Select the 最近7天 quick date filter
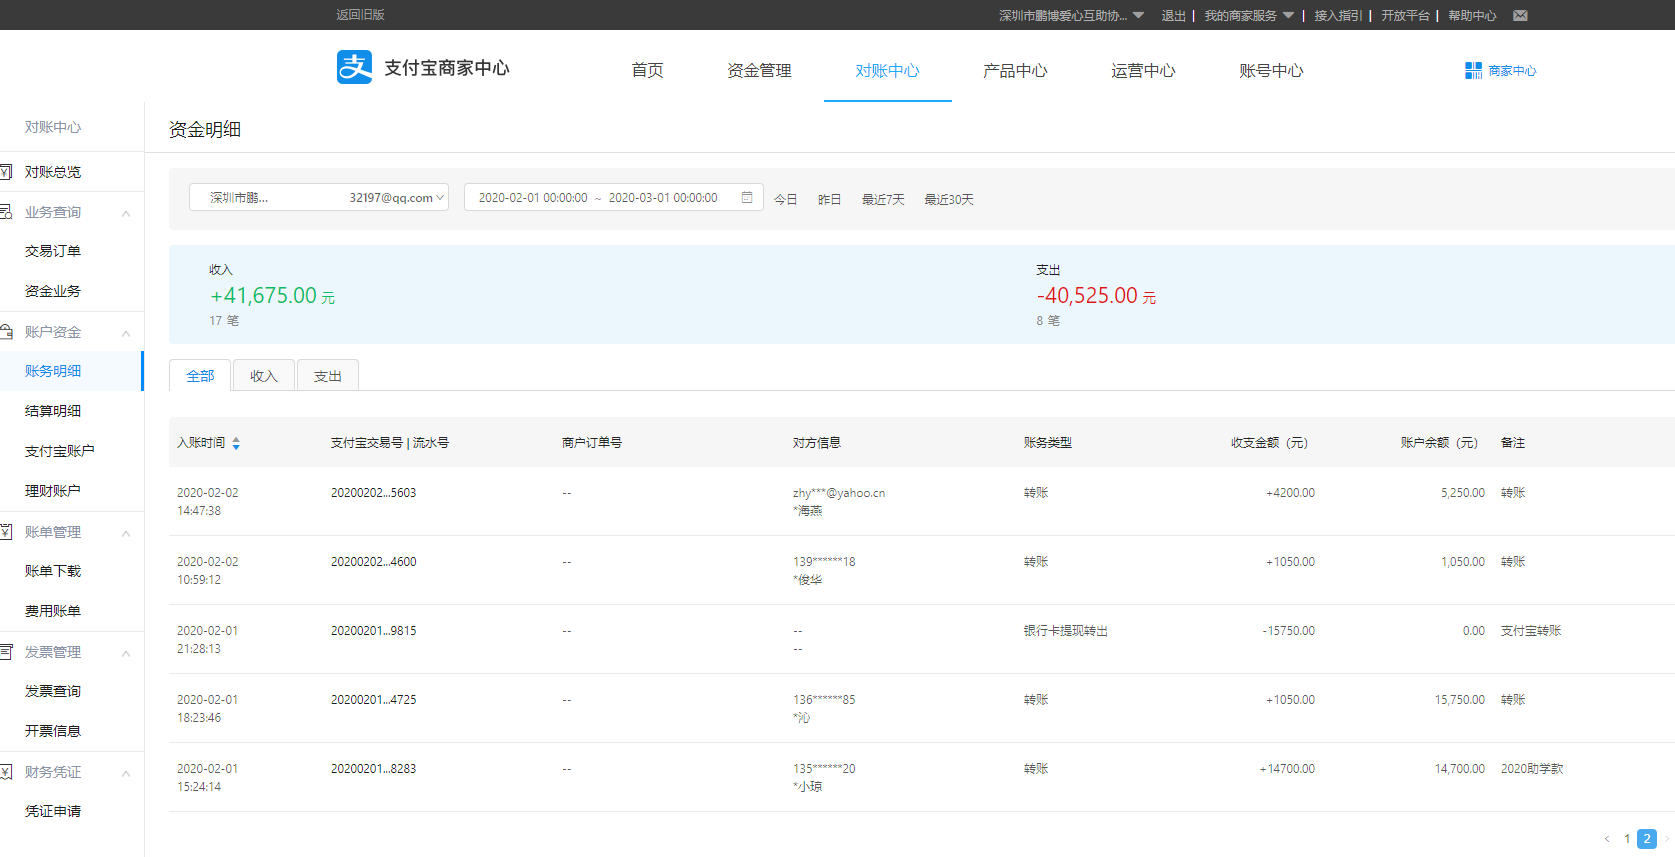 coord(883,199)
